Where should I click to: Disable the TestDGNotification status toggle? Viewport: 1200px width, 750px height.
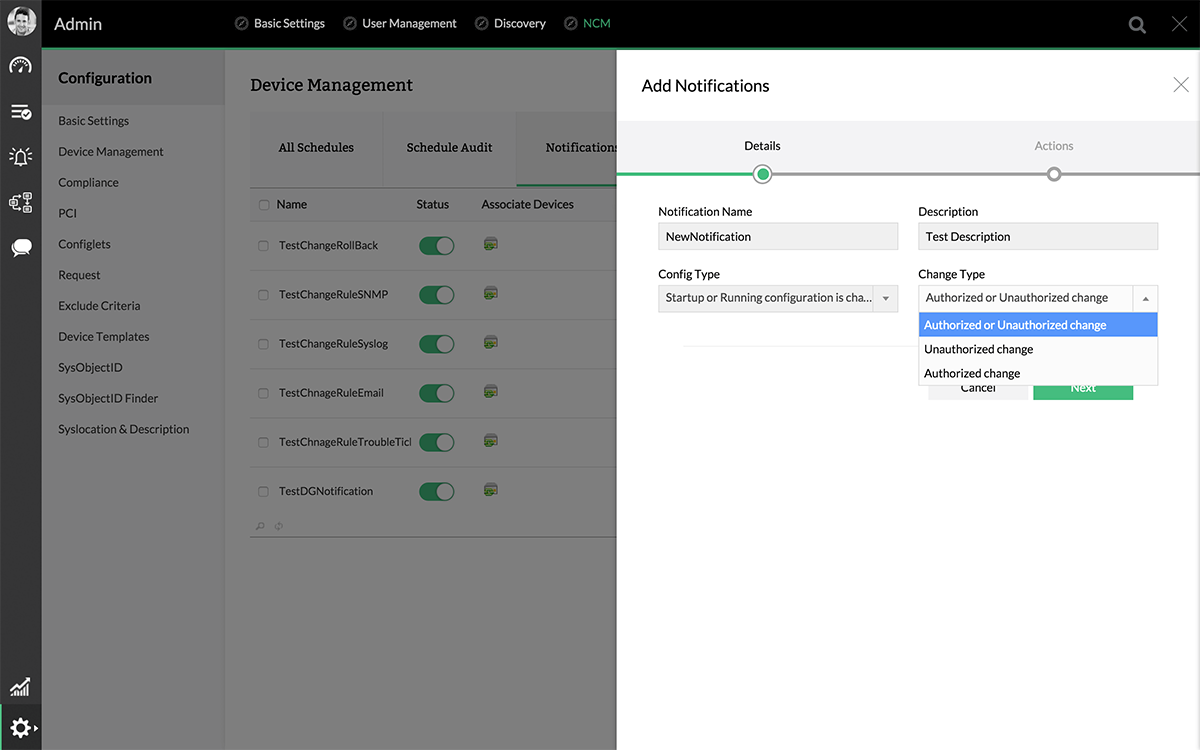(436, 491)
